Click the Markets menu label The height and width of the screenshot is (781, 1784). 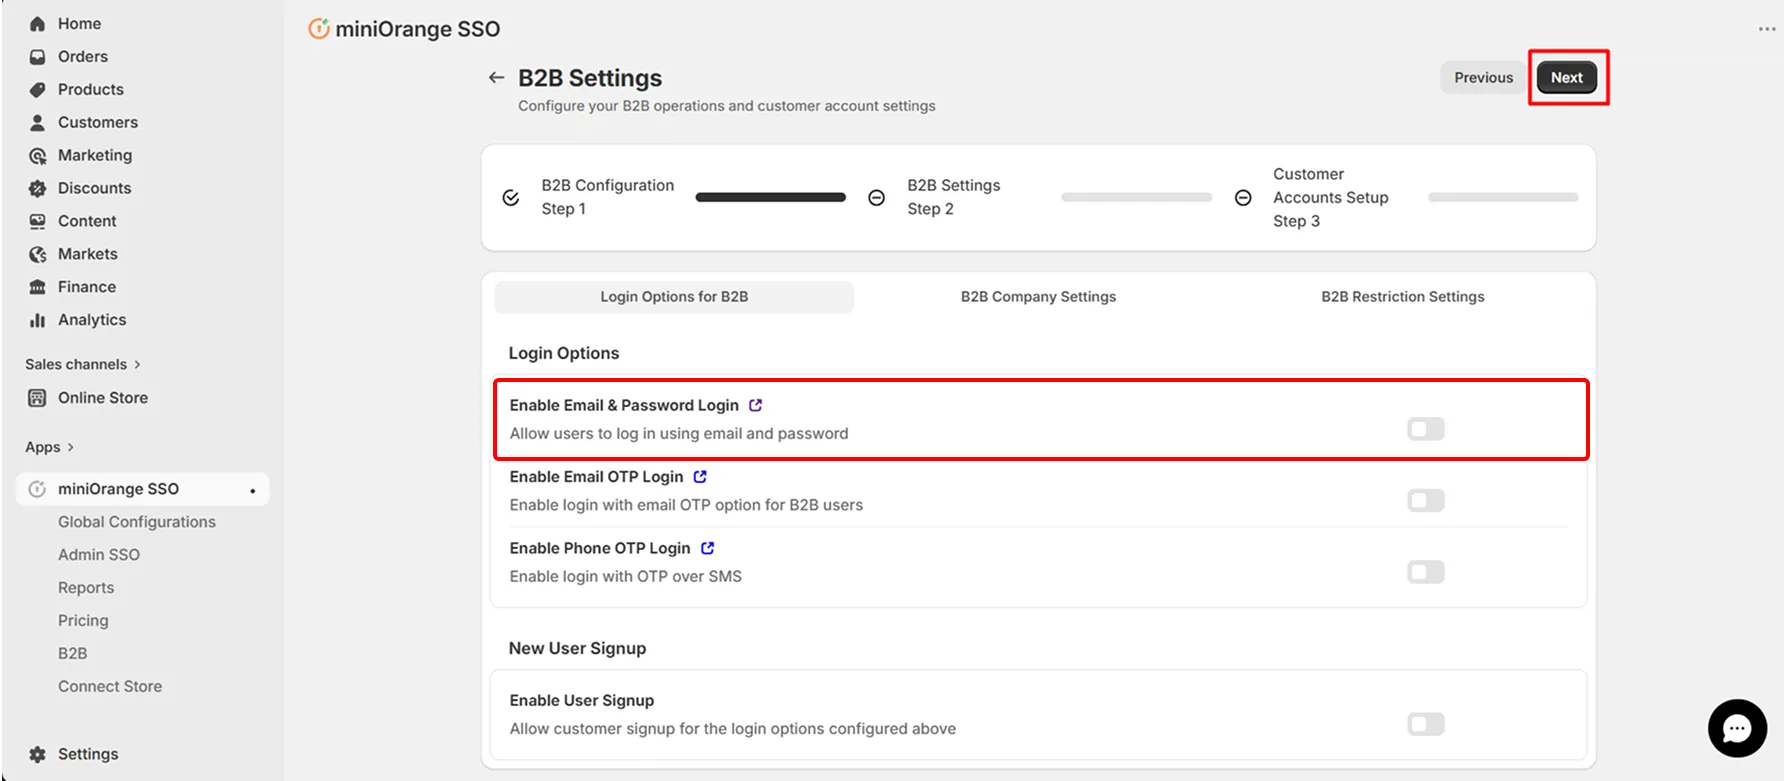pyautogui.click(x=88, y=254)
